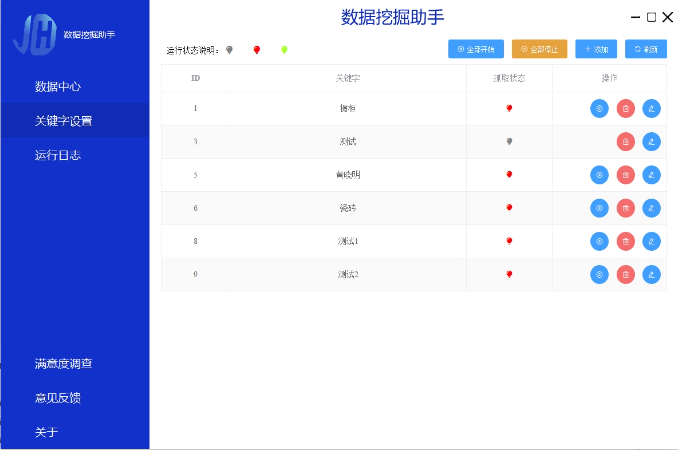Edit the keyword 测试1 via pencil icon

click(652, 241)
